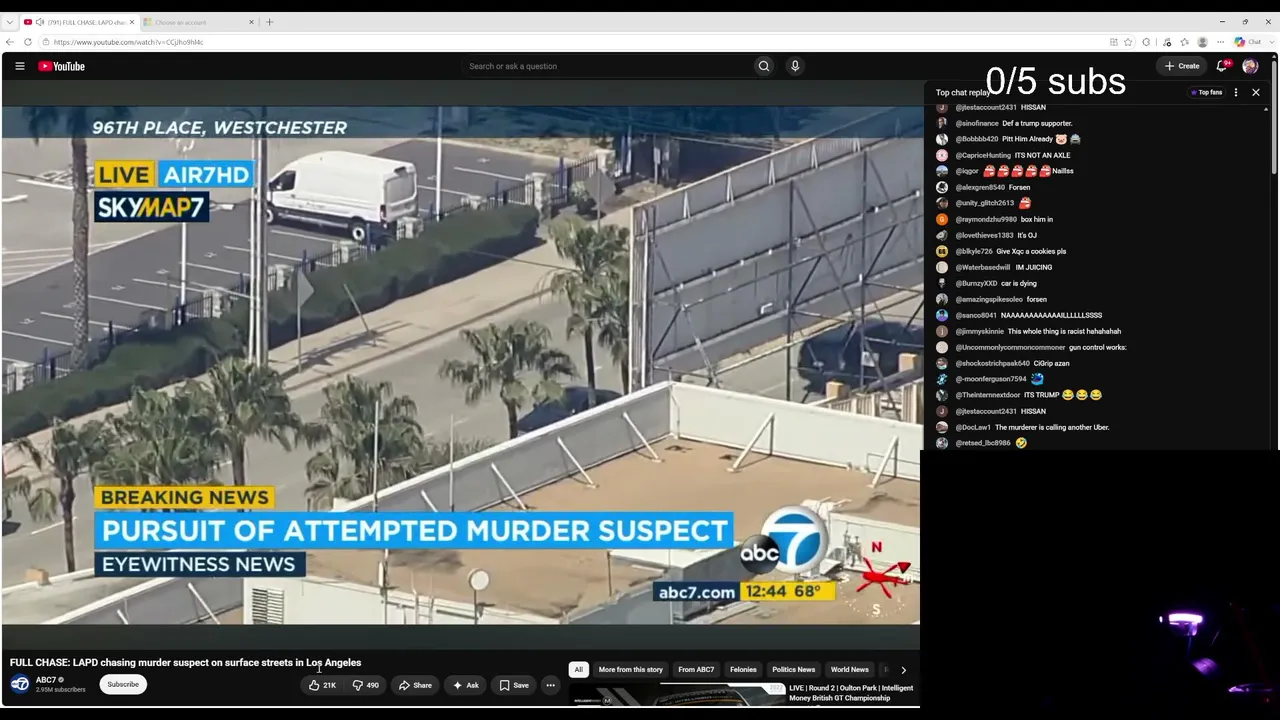Show more topic chips with right arrow
1280x720 pixels.
coord(903,670)
